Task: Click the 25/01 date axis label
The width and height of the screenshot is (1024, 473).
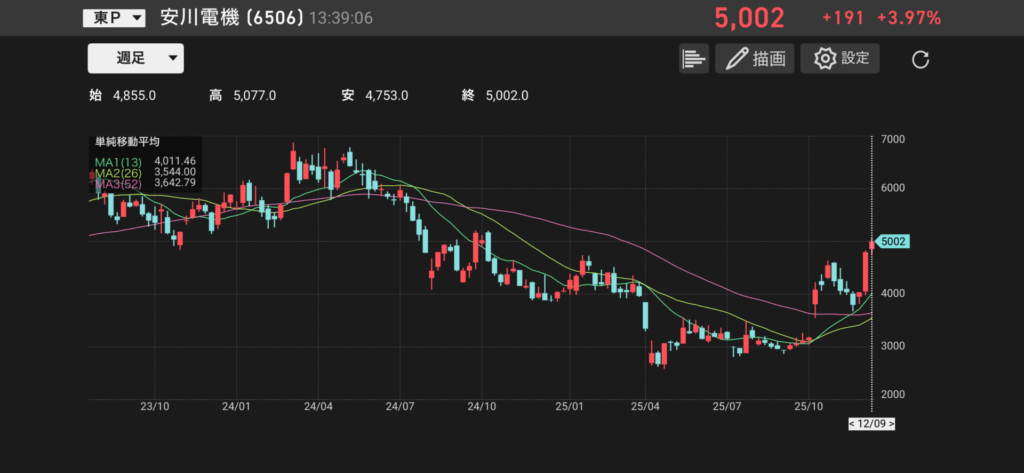Action: [x=569, y=407]
